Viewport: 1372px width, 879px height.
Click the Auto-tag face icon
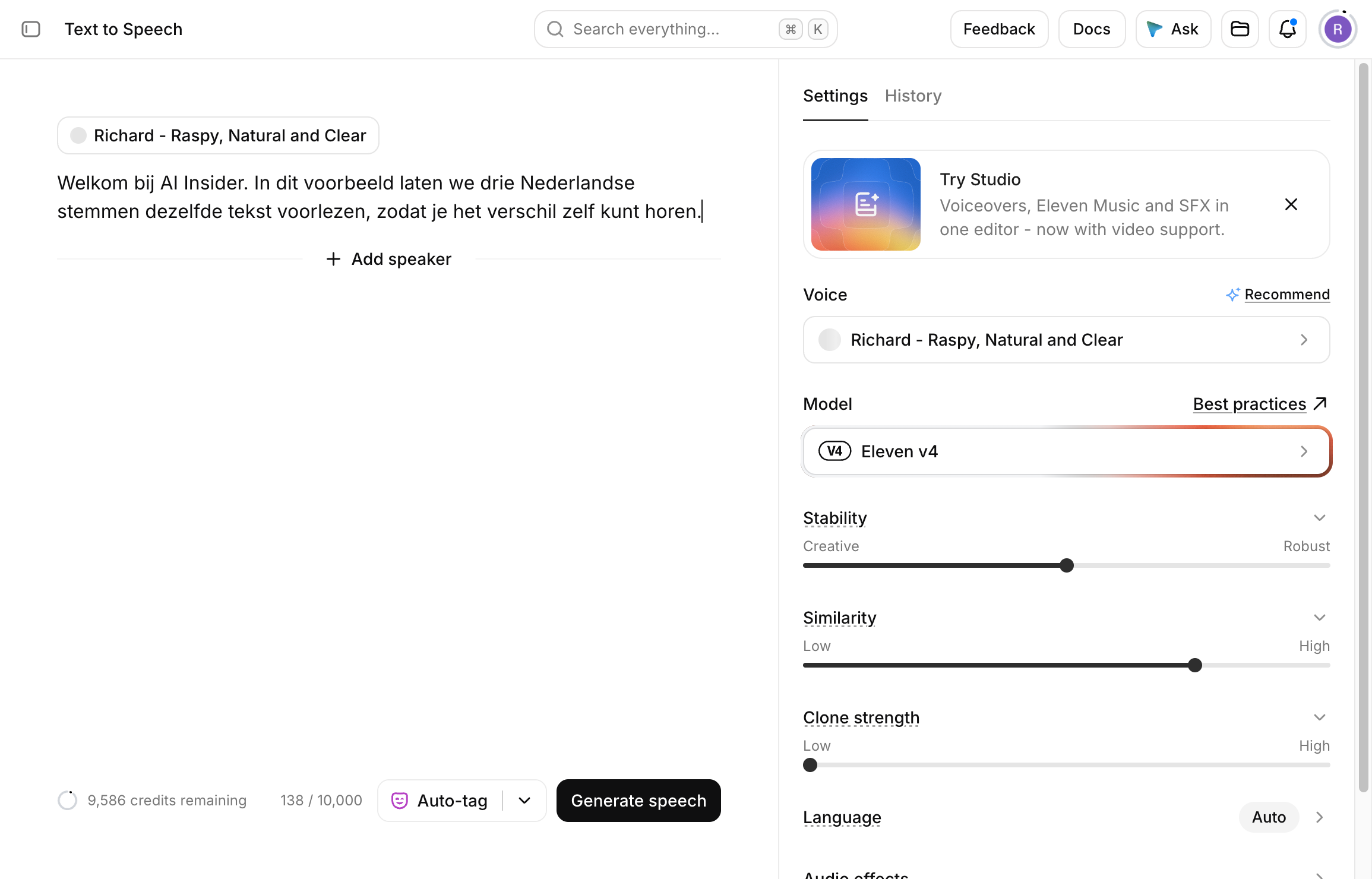tap(399, 801)
